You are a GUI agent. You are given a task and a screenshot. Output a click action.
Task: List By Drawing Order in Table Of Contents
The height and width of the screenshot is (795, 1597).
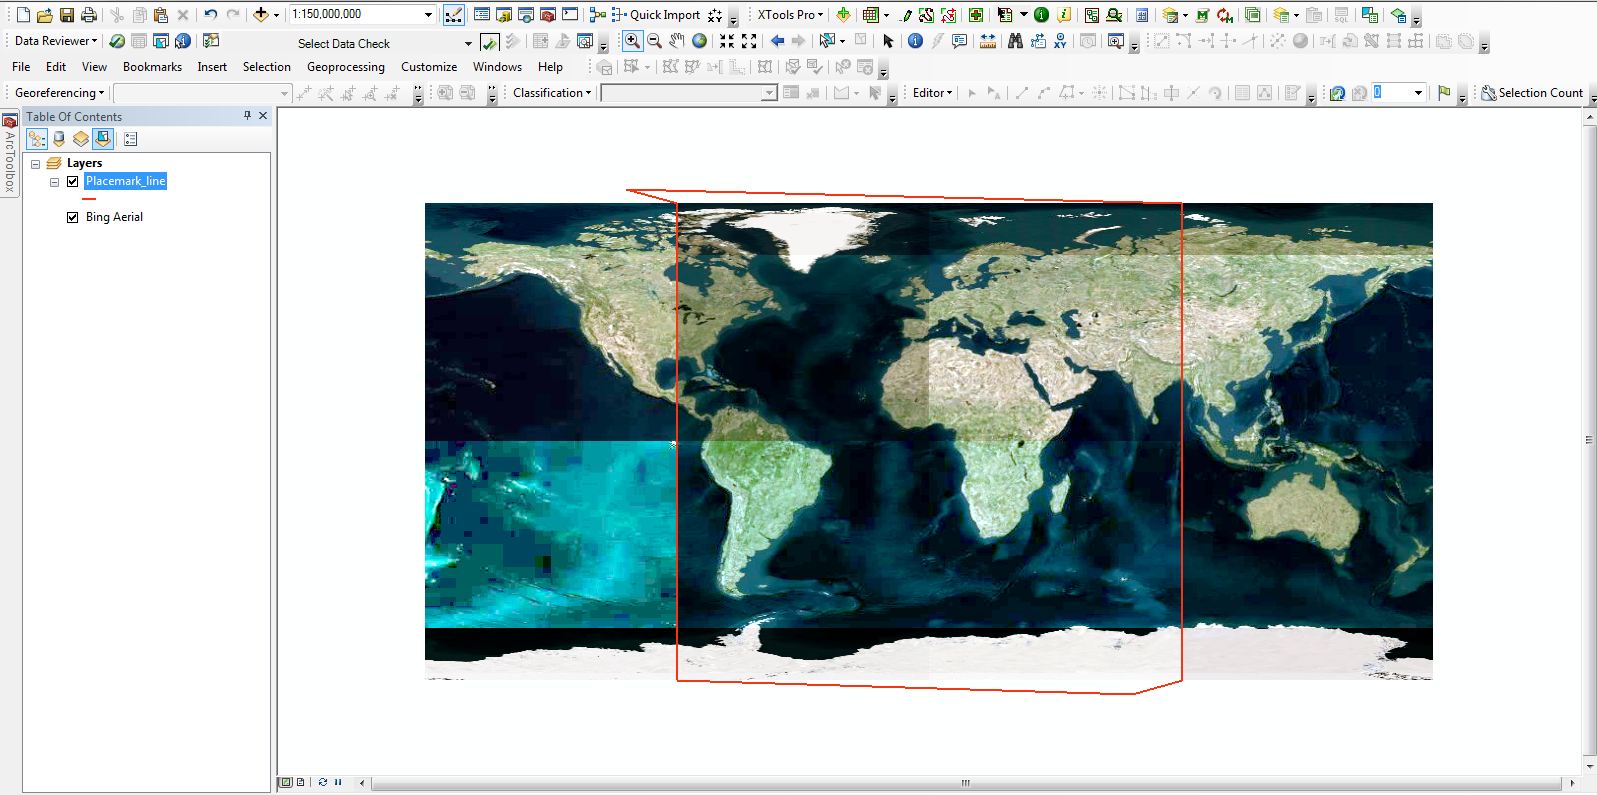click(x=37, y=139)
